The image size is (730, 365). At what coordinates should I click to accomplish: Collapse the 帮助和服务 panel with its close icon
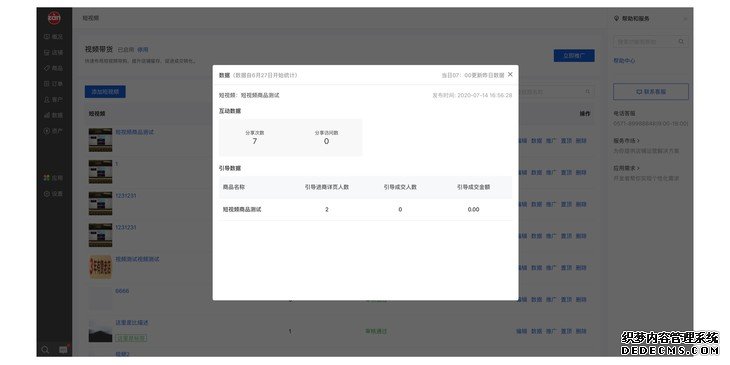[x=685, y=19]
